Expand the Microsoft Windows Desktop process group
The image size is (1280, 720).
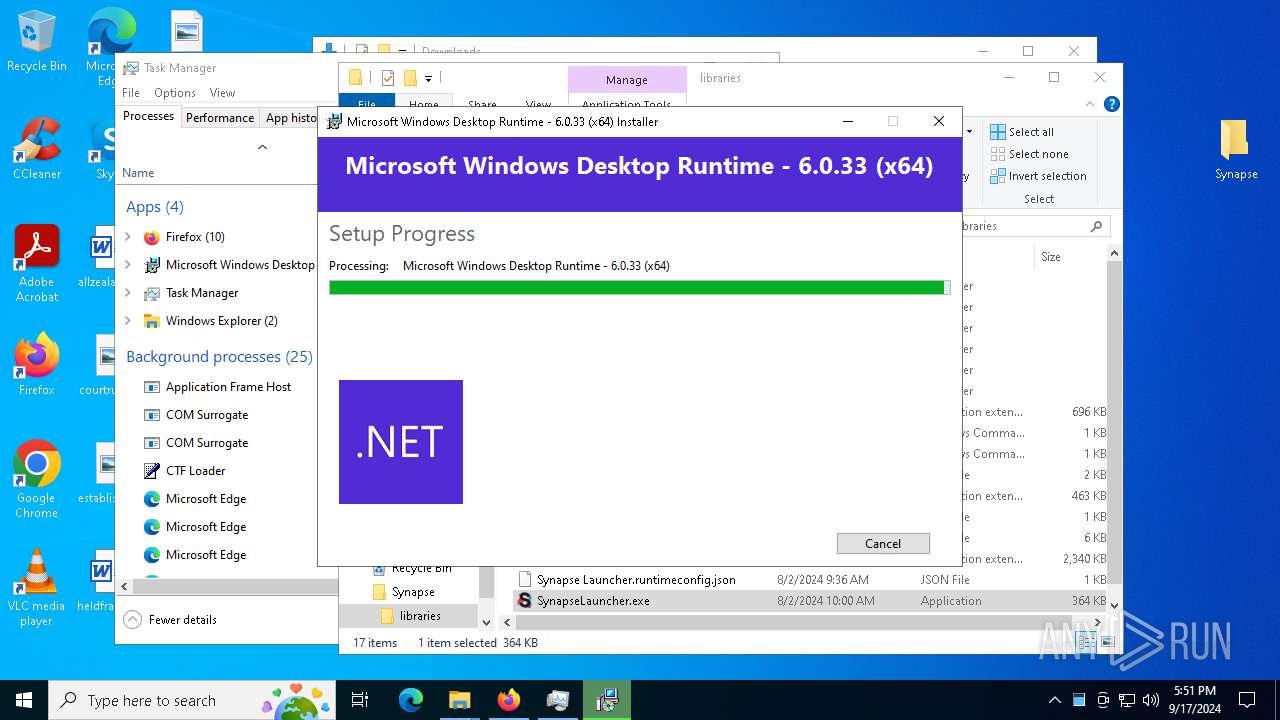(128, 265)
